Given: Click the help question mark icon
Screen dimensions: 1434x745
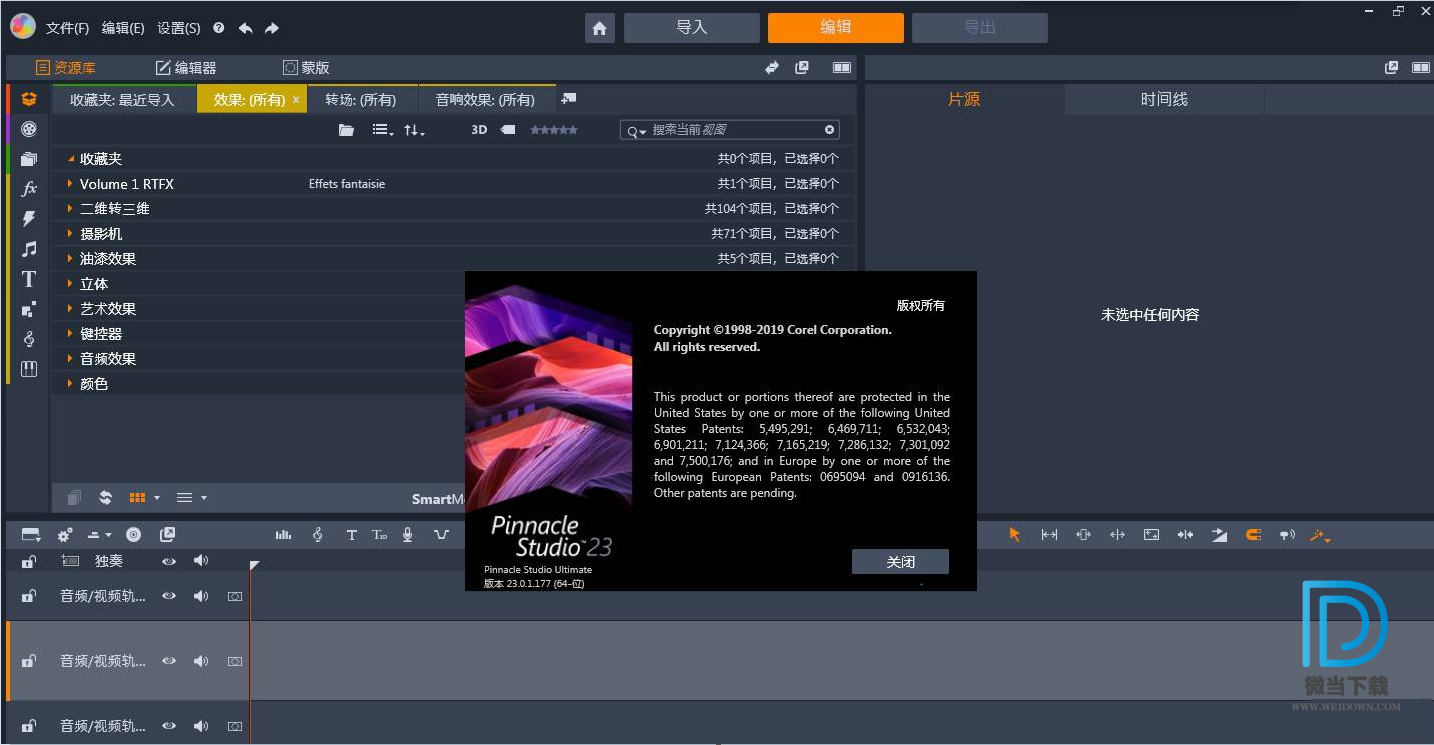Looking at the screenshot, I should pos(218,28).
